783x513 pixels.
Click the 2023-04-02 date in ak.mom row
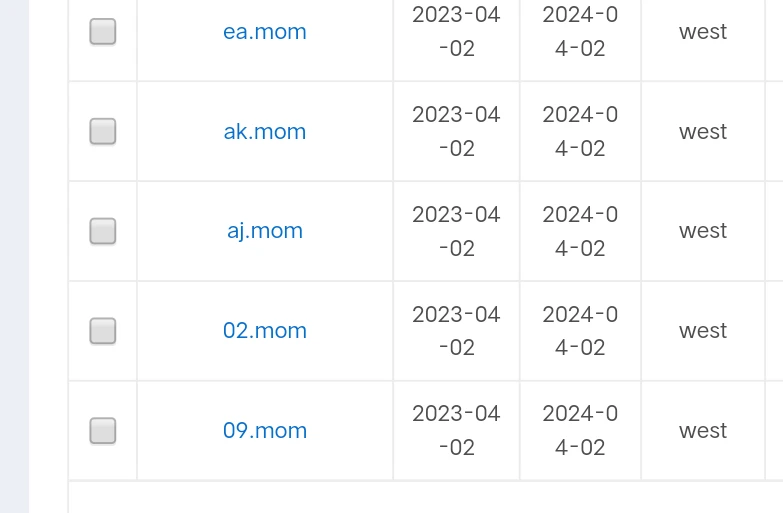click(x=456, y=132)
